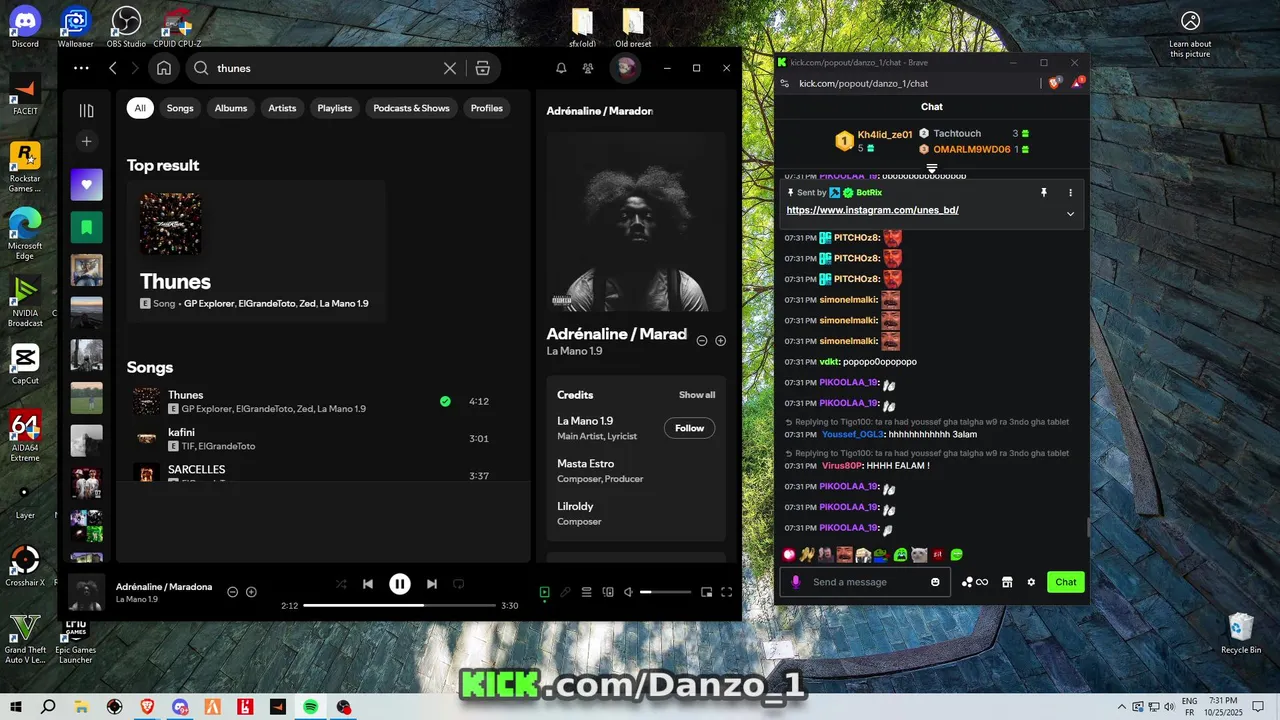1280x720 pixels.
Task: Filter search results by Profiles
Action: click(x=487, y=108)
